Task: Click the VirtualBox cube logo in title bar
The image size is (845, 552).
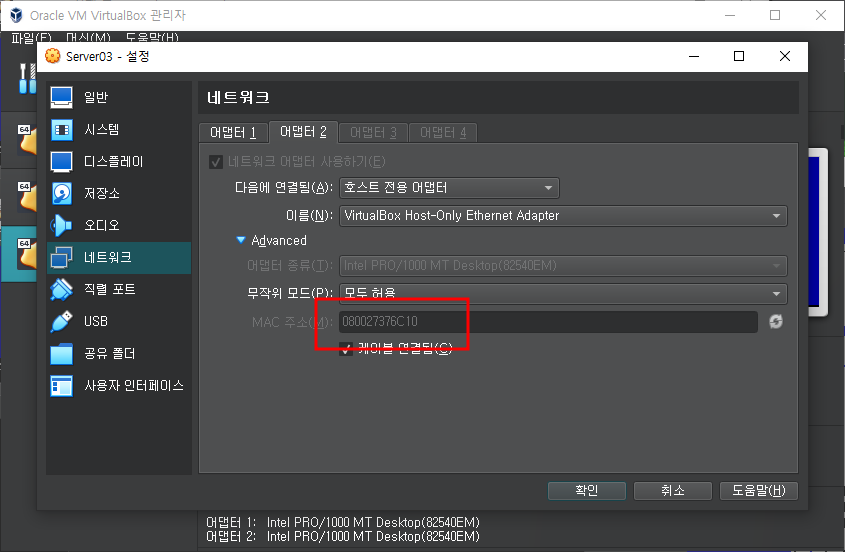Action: [x=17, y=15]
